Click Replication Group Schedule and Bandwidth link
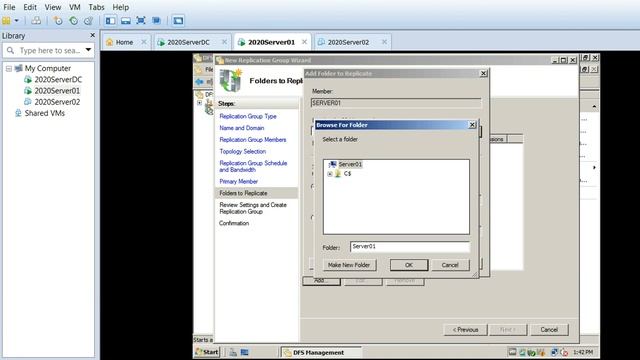Screen dimensions: 640x360 [253, 166]
